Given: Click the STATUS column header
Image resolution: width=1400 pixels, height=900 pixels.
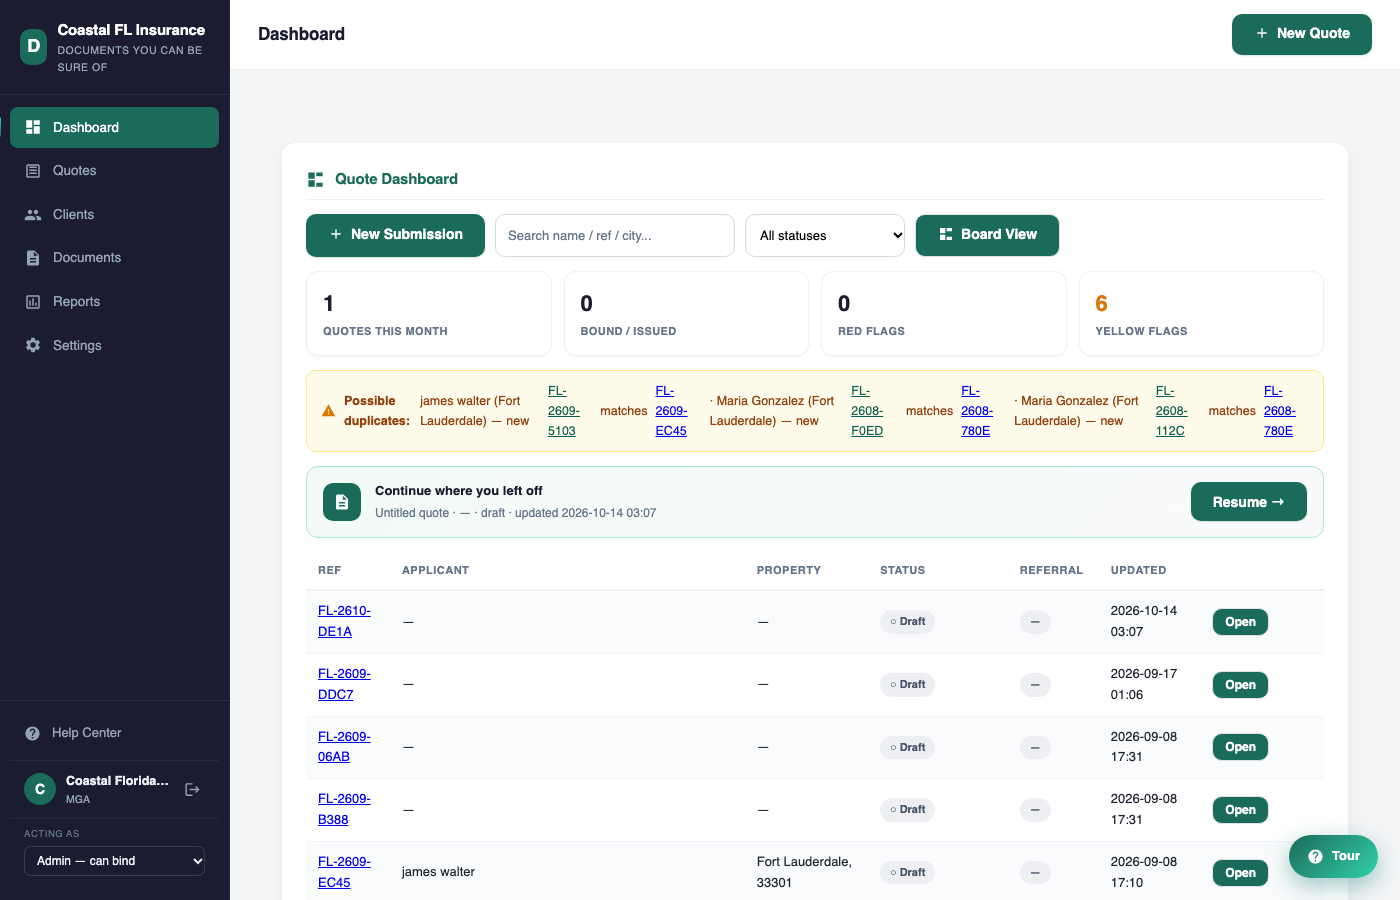Looking at the screenshot, I should [x=902, y=570].
